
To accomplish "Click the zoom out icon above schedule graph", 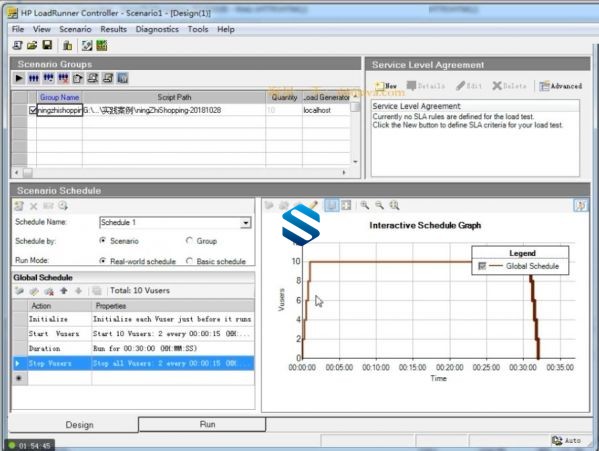I will [x=379, y=205].
